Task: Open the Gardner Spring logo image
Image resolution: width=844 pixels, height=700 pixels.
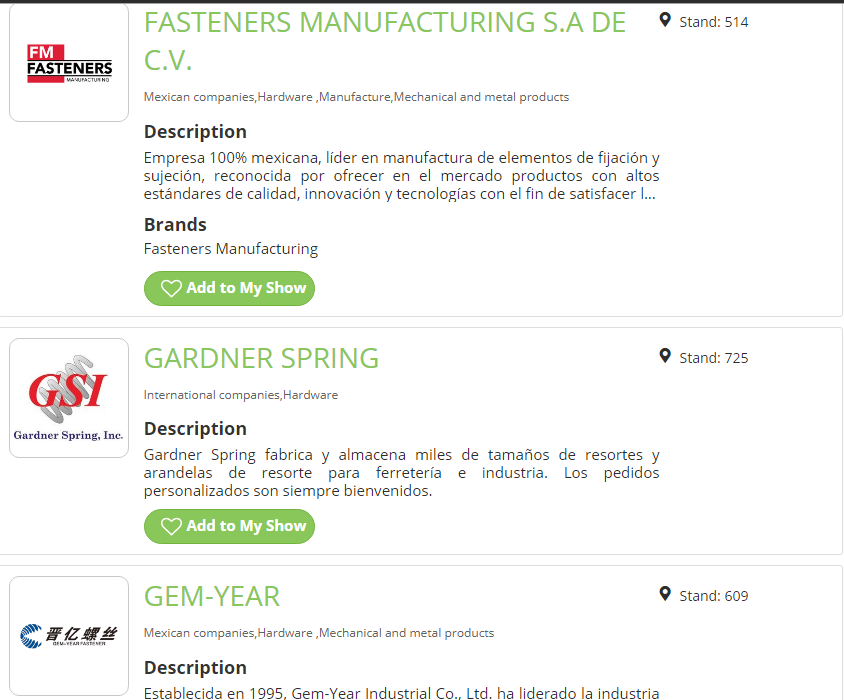Action: point(69,398)
